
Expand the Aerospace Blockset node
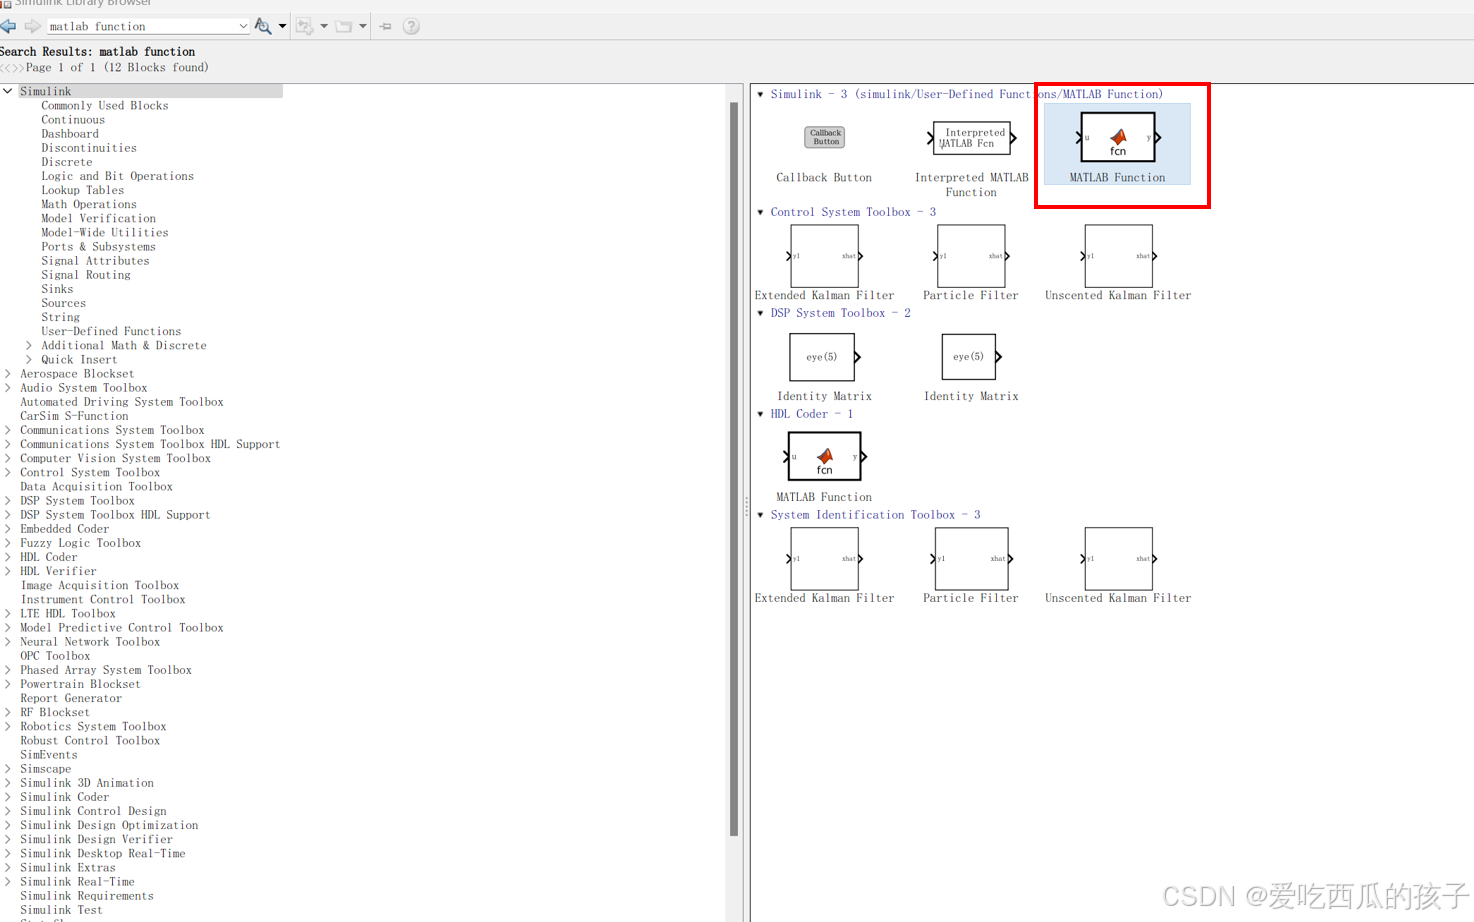pyautogui.click(x=8, y=373)
